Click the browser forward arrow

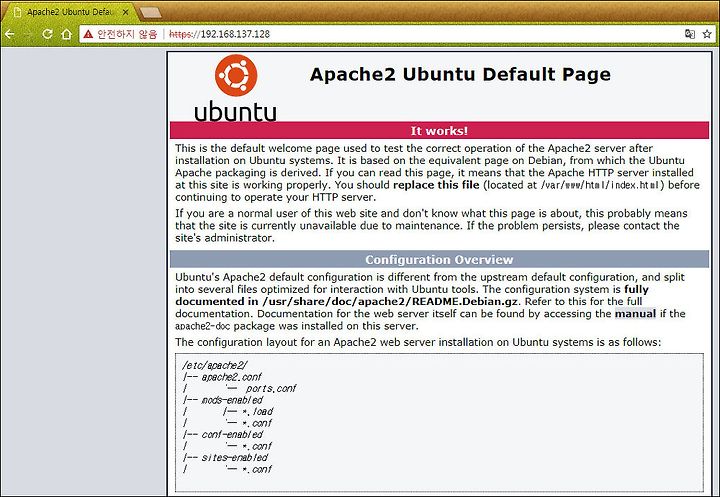(28, 34)
